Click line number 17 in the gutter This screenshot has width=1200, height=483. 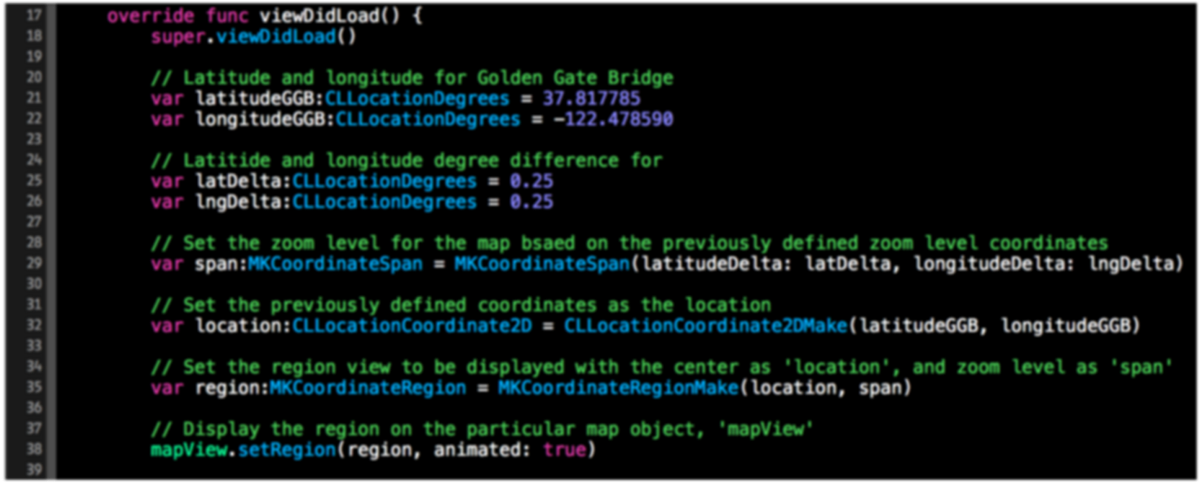point(35,17)
